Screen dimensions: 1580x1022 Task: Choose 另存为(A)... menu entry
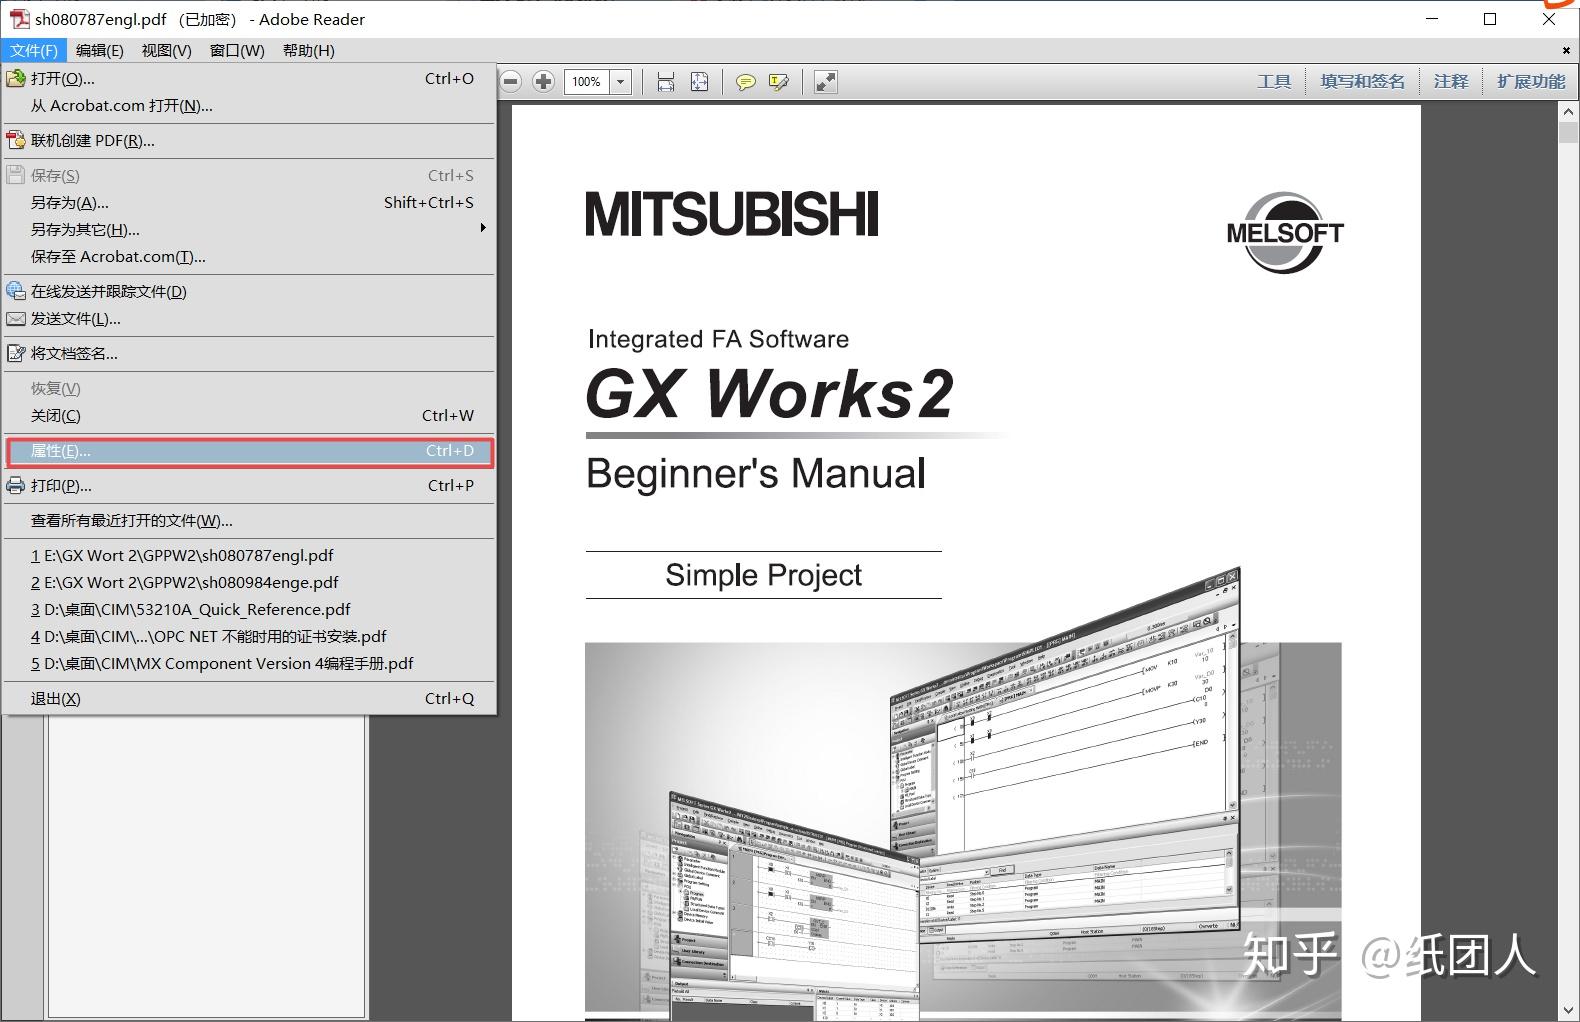pos(249,202)
